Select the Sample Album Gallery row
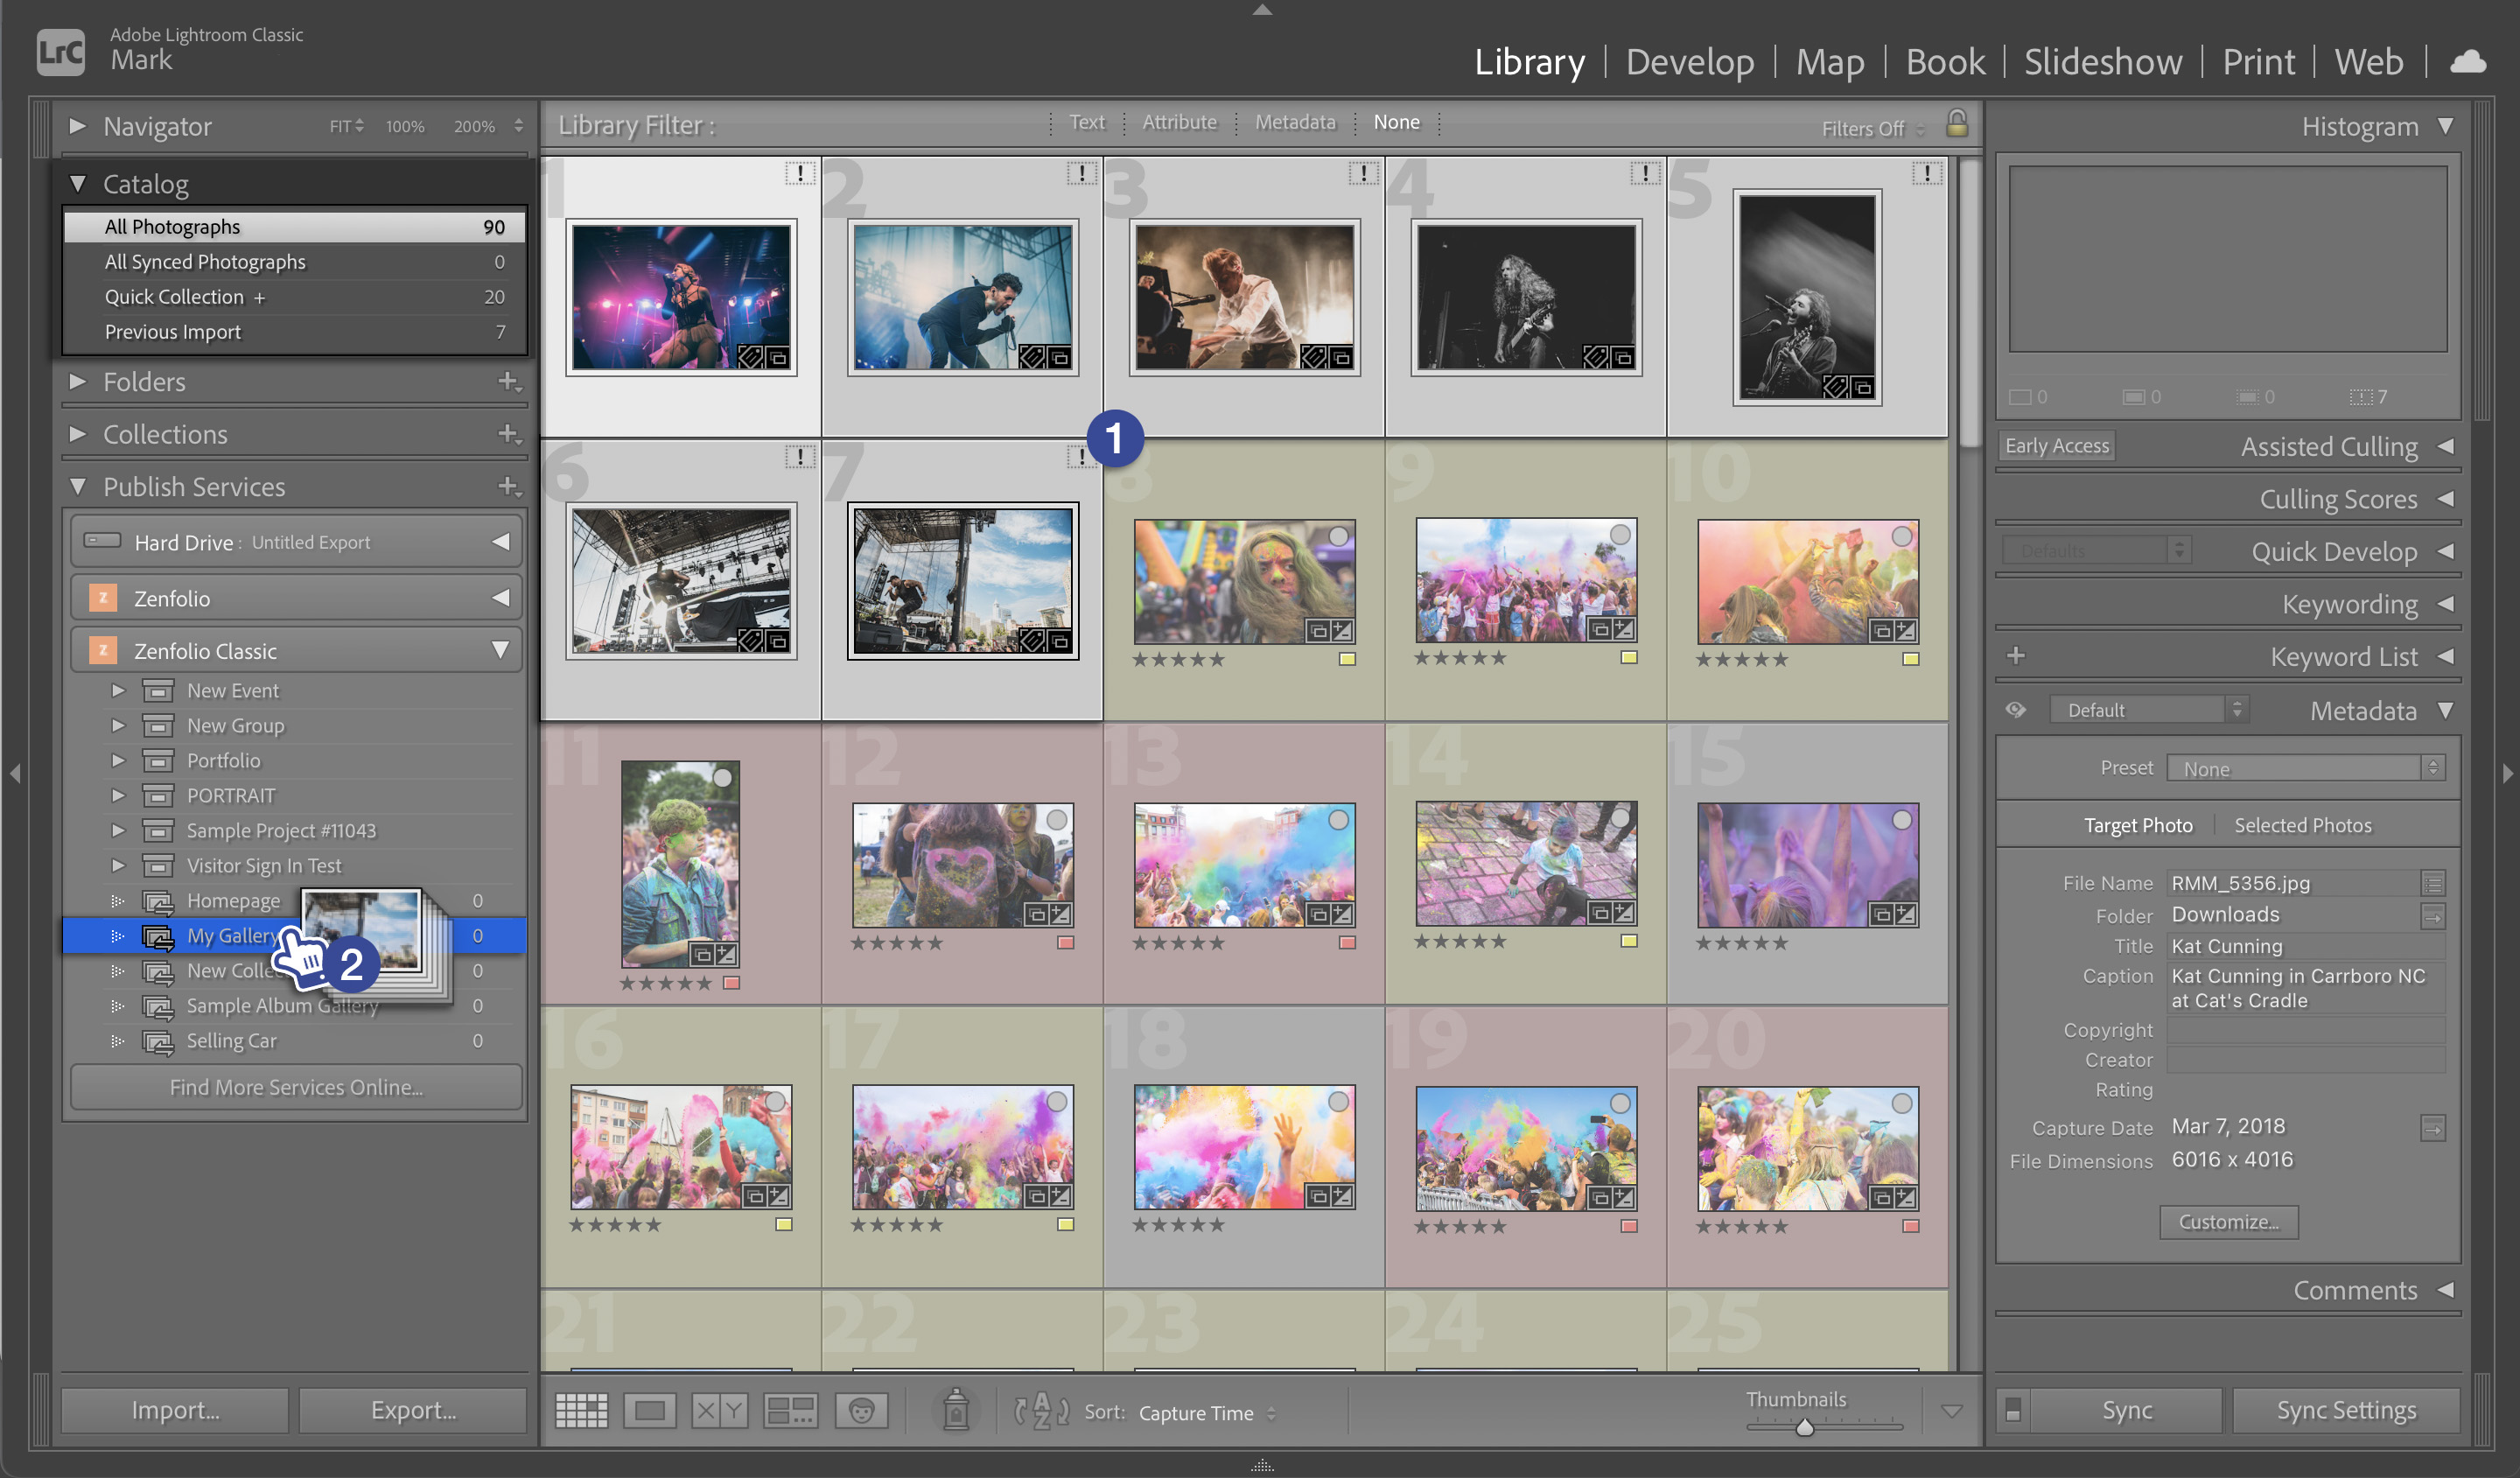Screen dimensions: 2520x1478 pos(295,1005)
